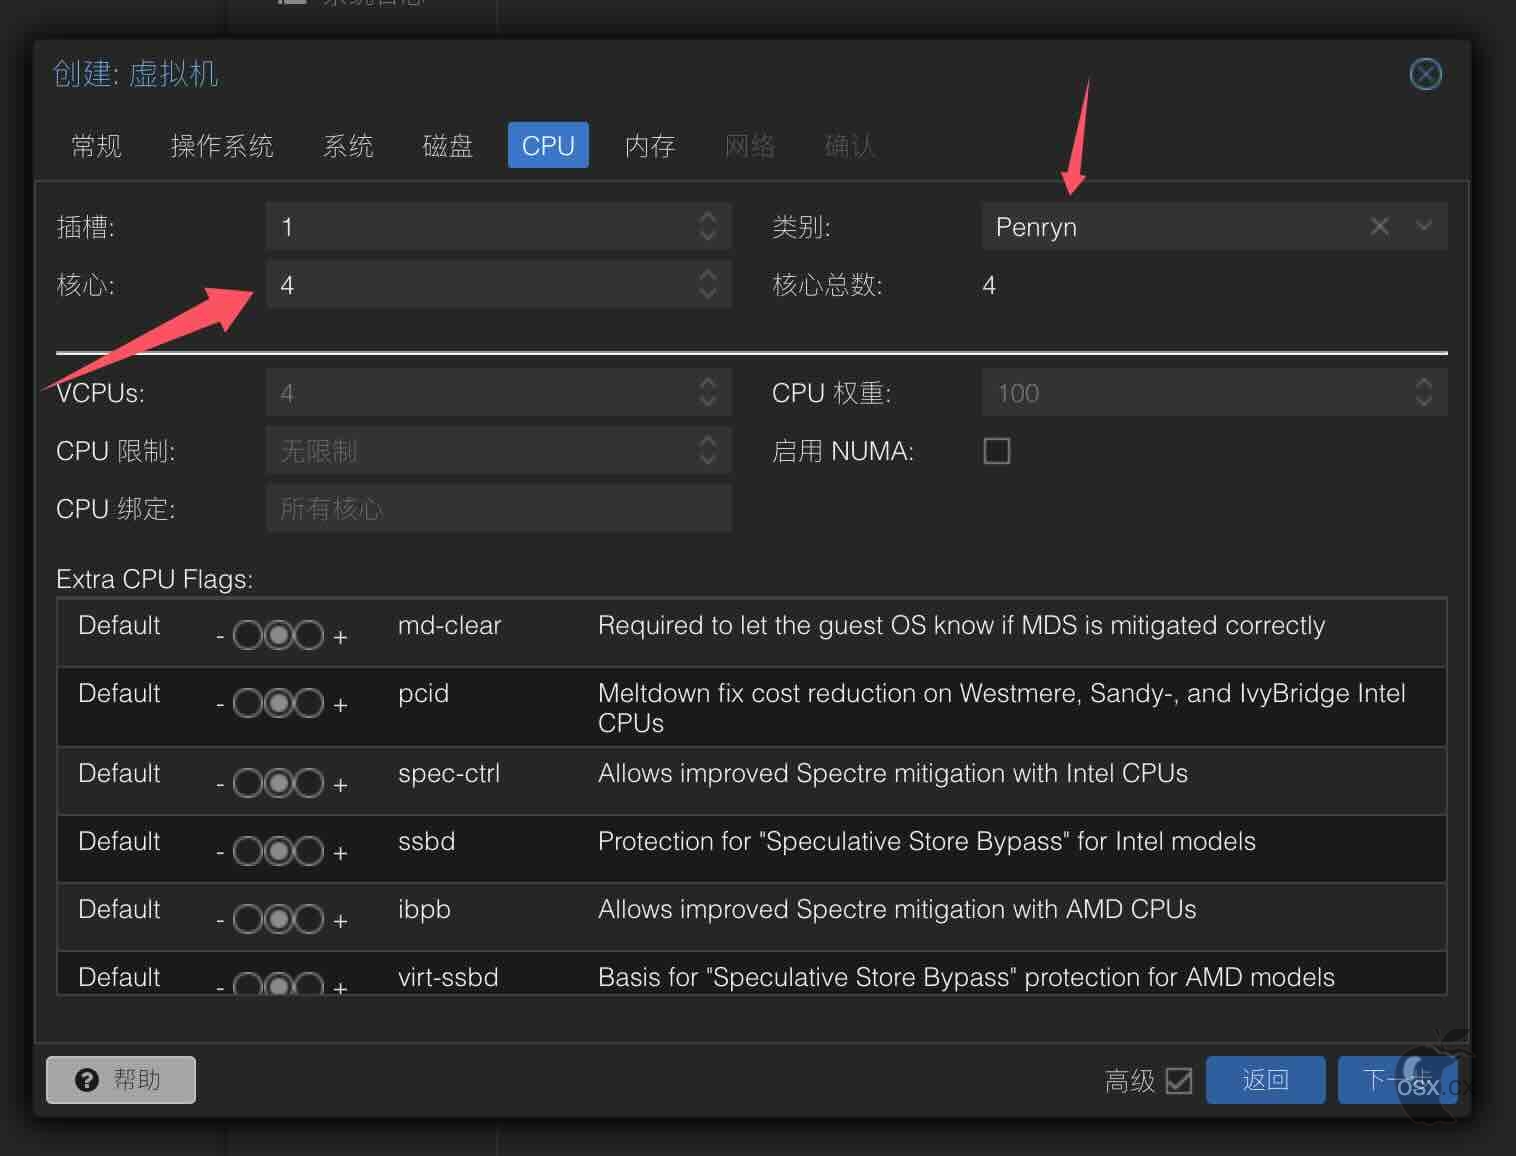Set ibpb flag to on (right radio)
The height and width of the screenshot is (1156, 1516).
point(309,919)
